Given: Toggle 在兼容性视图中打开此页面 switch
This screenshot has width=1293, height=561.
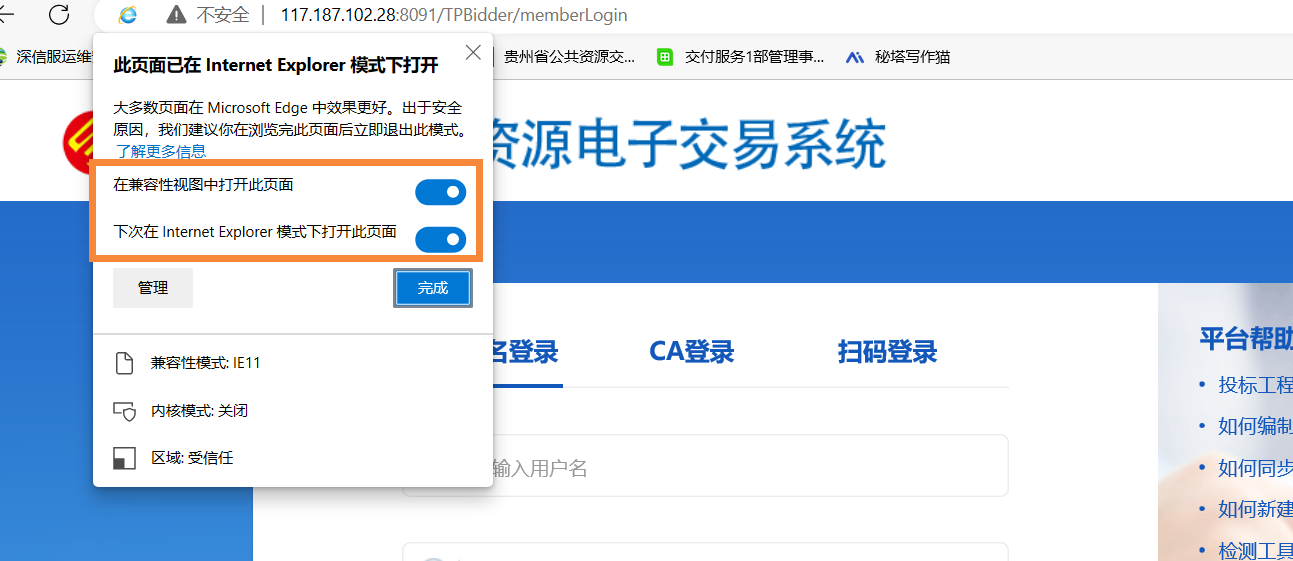Looking at the screenshot, I should point(441,192).
